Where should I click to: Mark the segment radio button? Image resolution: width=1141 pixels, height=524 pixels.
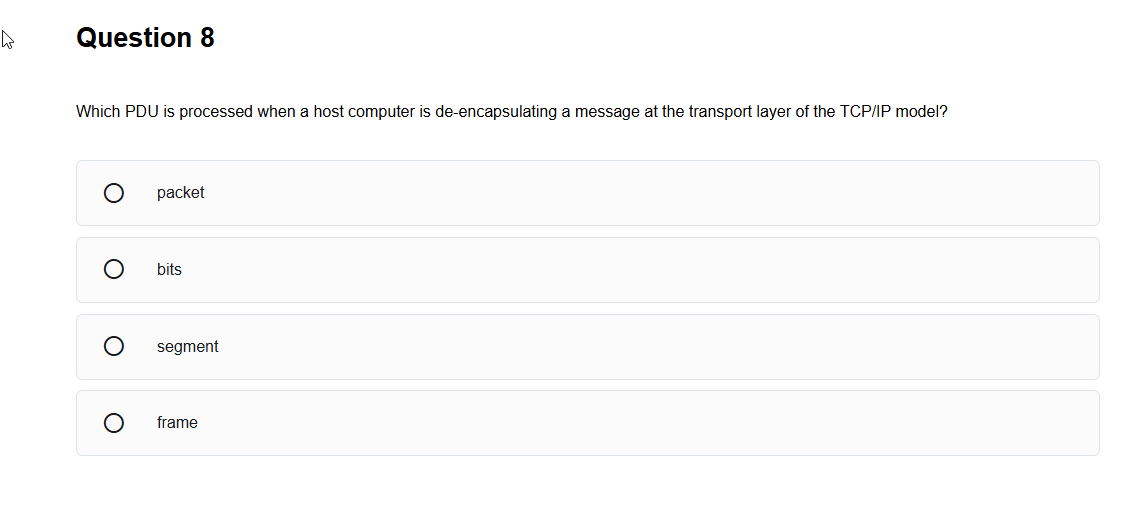[x=114, y=346]
